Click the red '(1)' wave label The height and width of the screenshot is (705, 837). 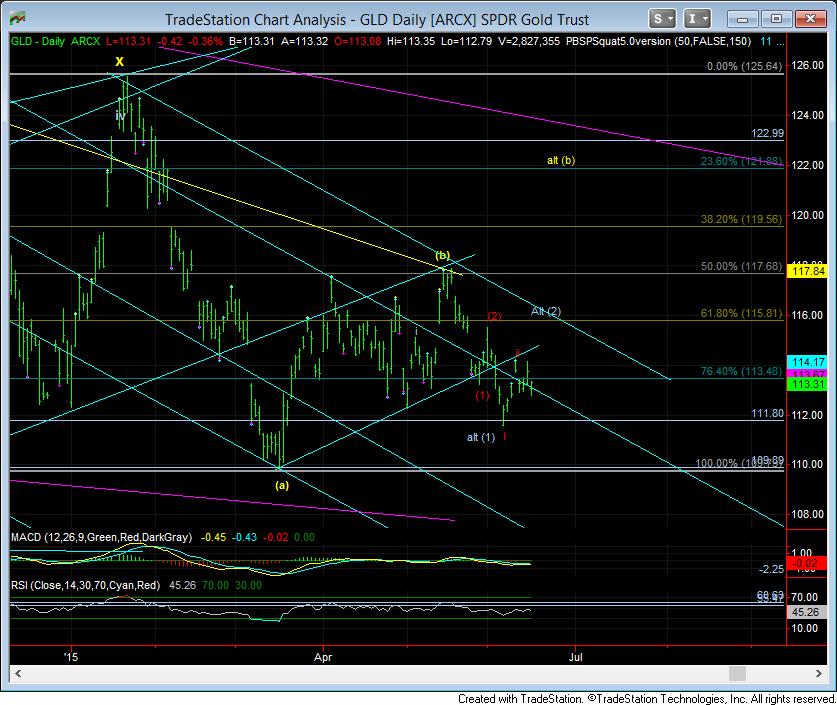(483, 395)
